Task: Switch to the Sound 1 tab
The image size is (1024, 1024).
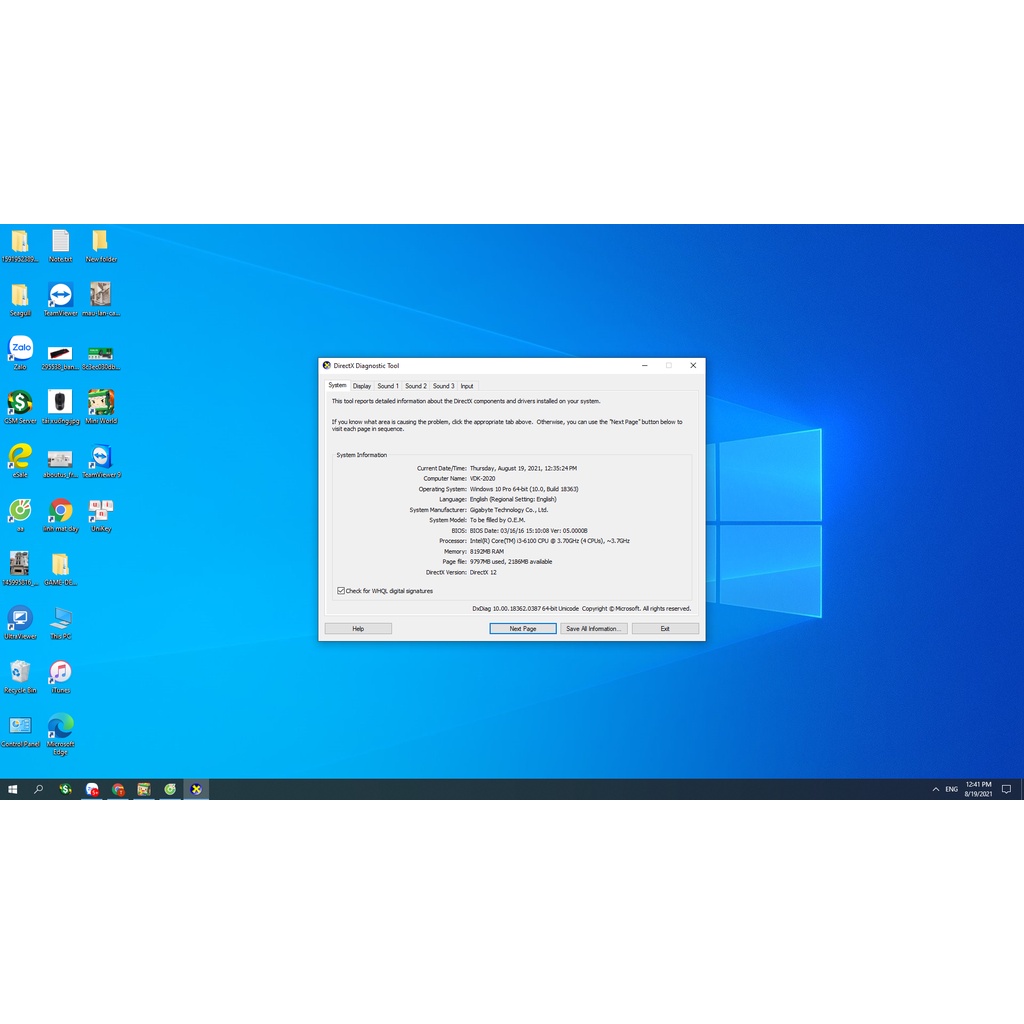Action: coord(387,386)
